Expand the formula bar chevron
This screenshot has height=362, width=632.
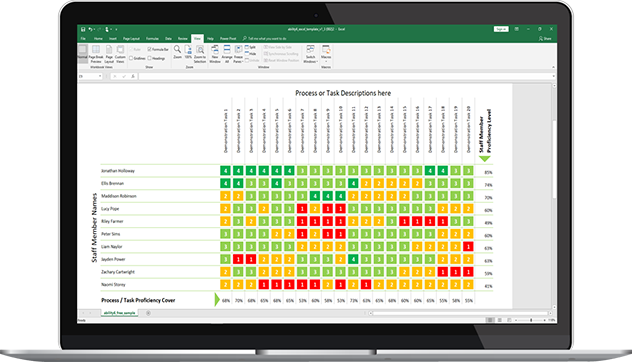coord(553,76)
